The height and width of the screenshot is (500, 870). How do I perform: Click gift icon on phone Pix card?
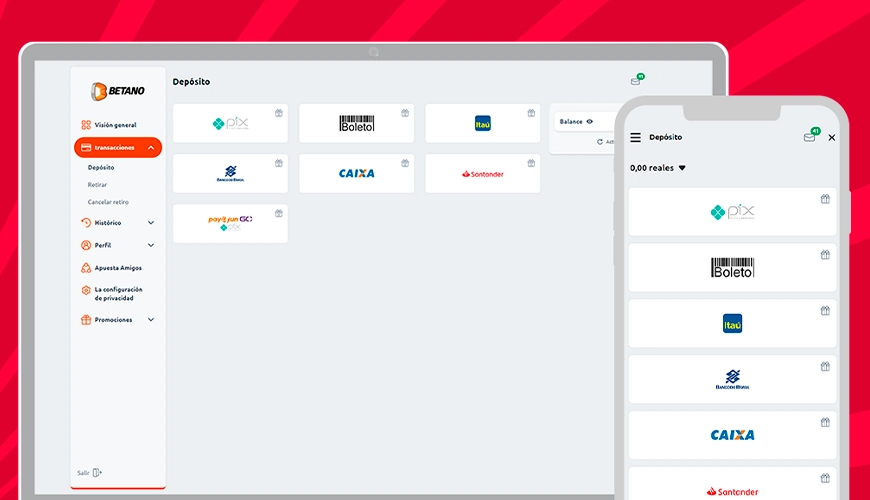pos(826,199)
